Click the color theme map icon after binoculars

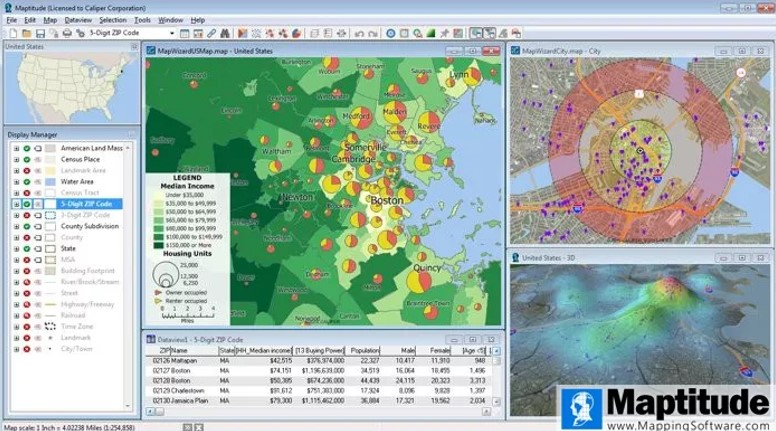point(242,33)
